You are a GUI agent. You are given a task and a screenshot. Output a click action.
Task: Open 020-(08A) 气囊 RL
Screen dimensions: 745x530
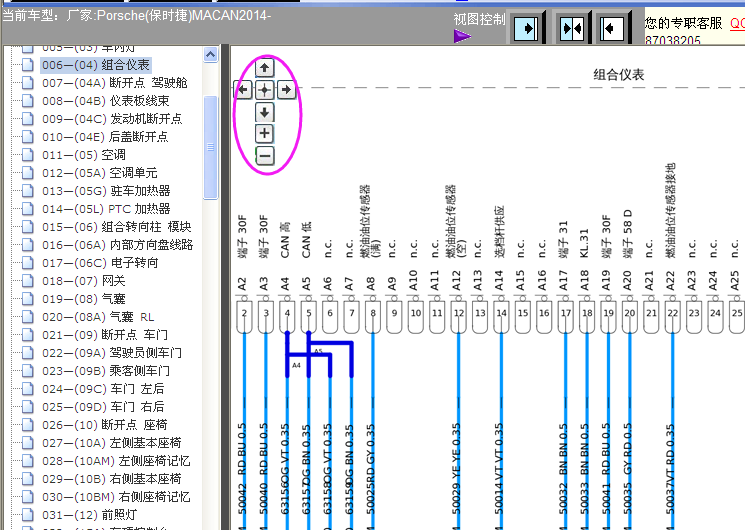(x=98, y=317)
